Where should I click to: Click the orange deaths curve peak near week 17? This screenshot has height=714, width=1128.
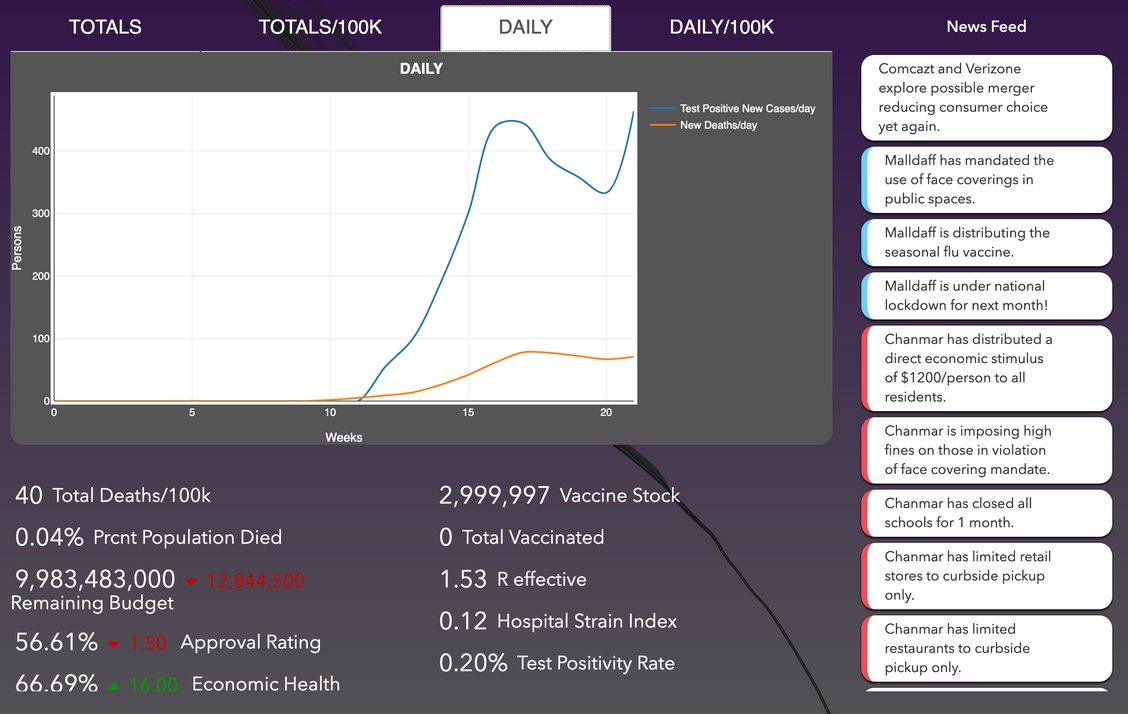click(x=529, y=352)
